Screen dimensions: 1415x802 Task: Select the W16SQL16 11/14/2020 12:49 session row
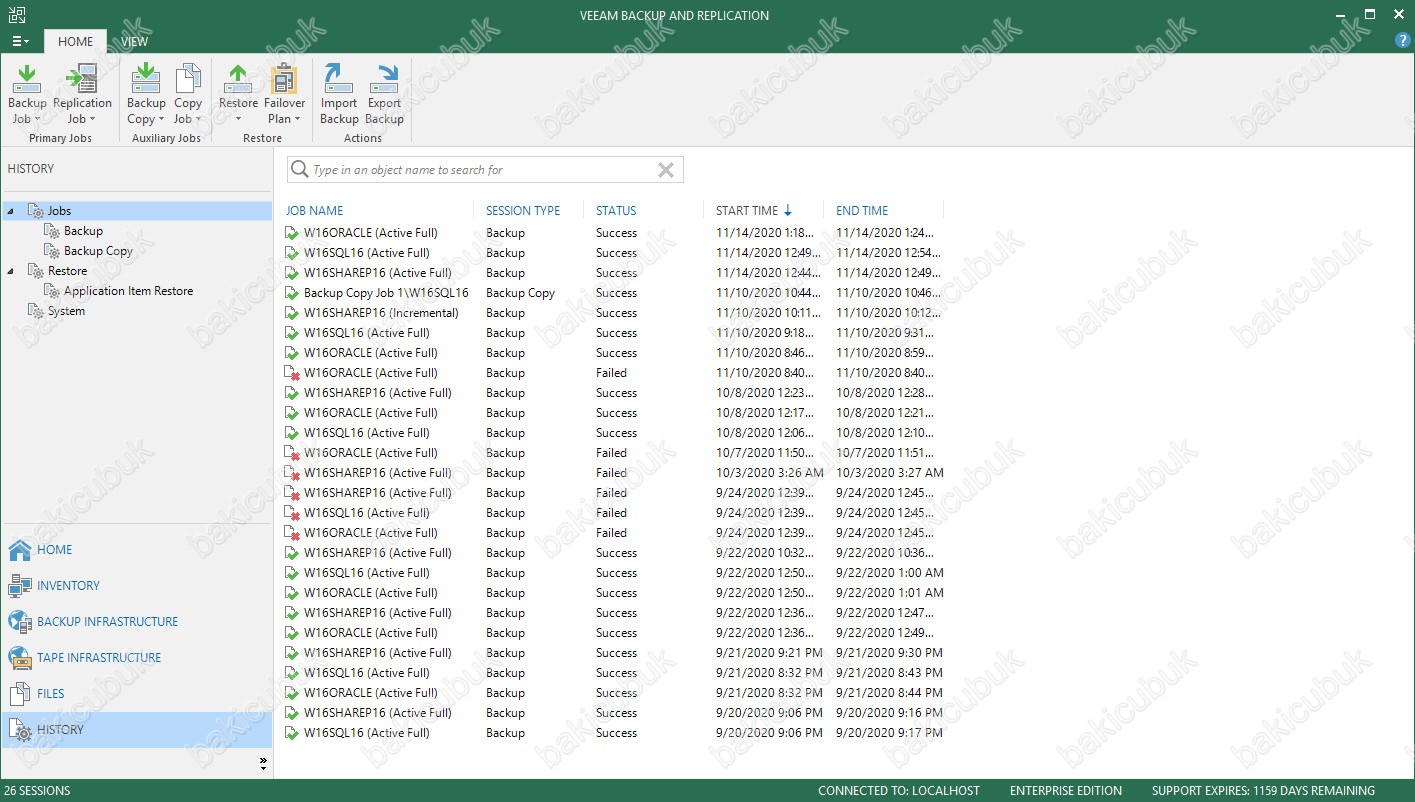[x=613, y=253]
